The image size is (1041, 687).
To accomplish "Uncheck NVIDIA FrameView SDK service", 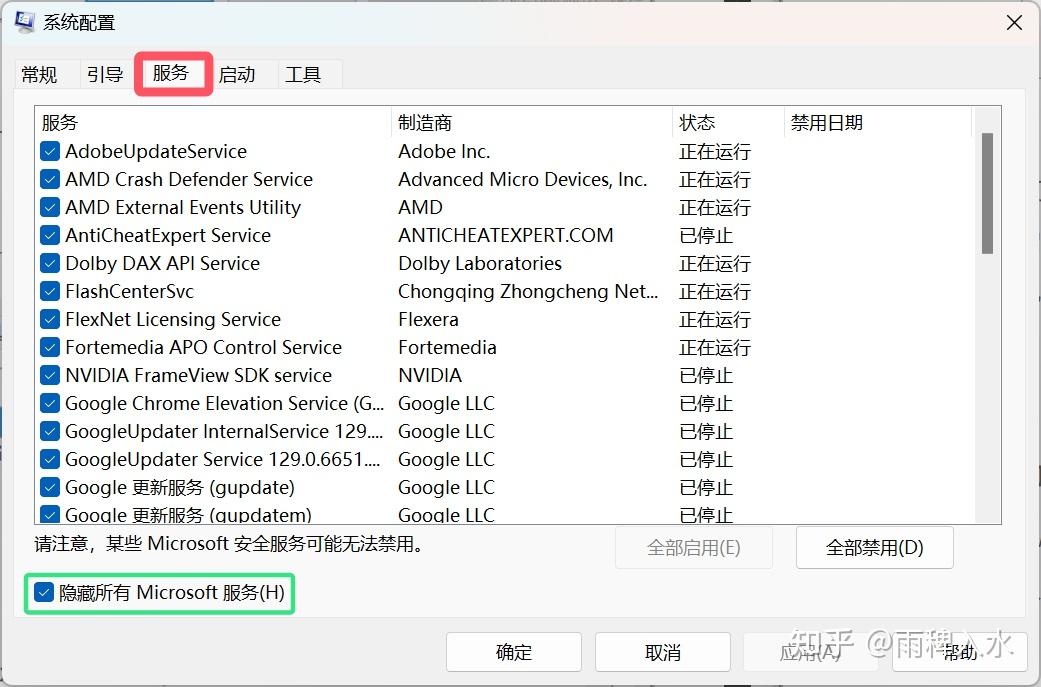I will pyautogui.click(x=50, y=375).
